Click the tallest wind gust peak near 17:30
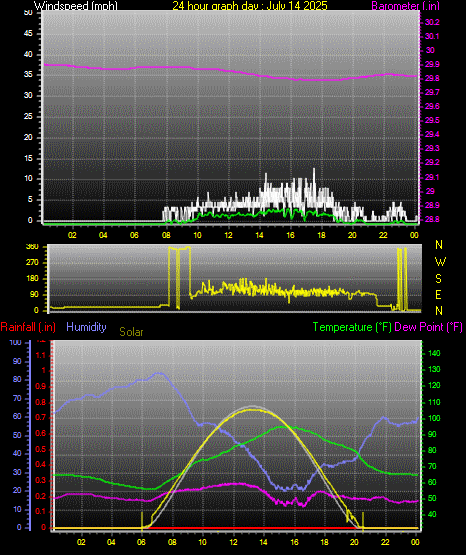466x555 pixels. (313, 170)
